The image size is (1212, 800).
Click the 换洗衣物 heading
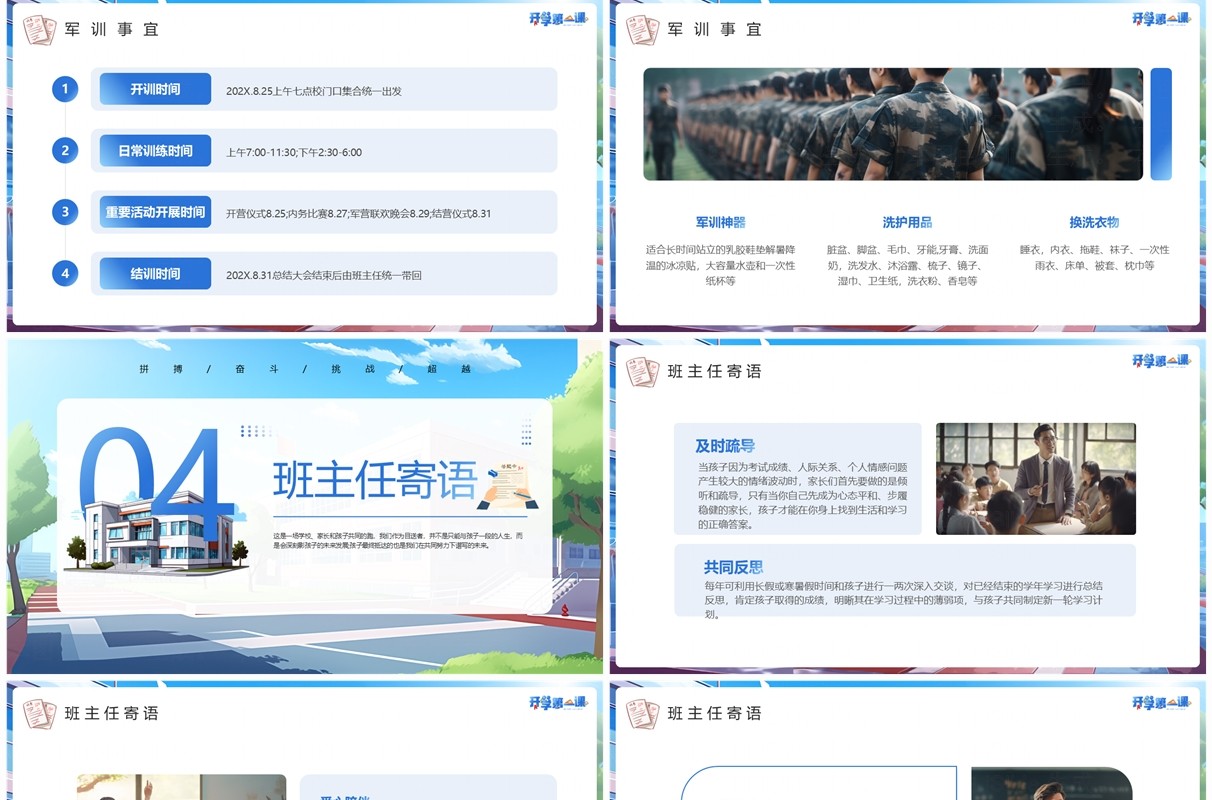click(1094, 222)
